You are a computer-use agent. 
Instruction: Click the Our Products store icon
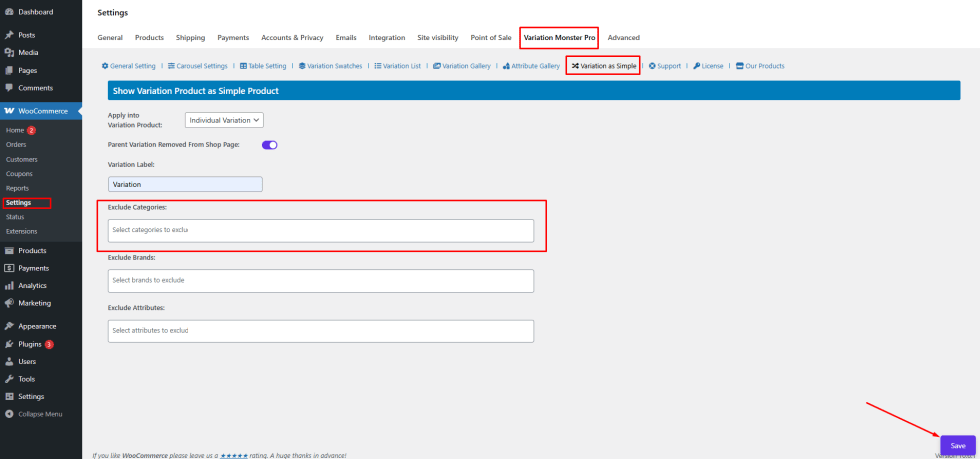tap(739, 66)
